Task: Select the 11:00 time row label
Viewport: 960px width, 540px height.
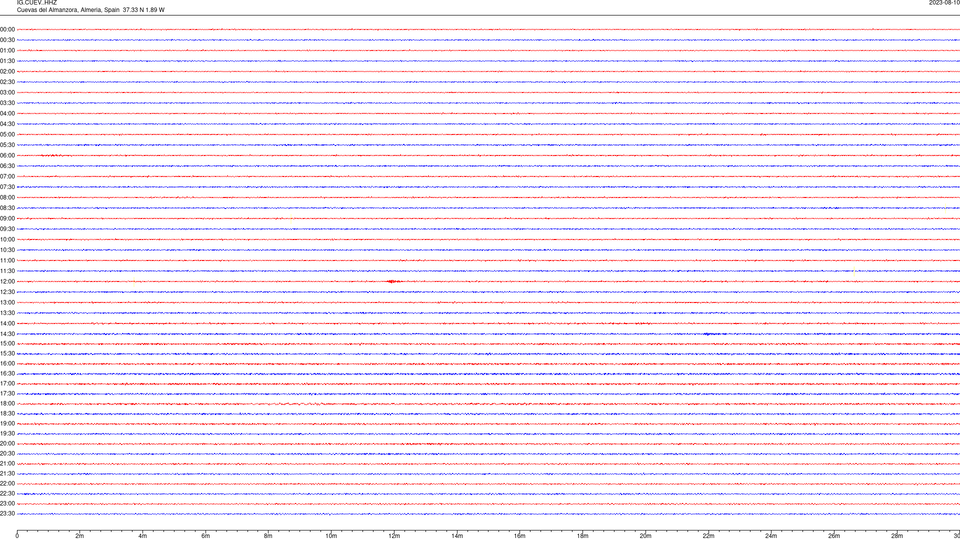Action: tap(7, 260)
